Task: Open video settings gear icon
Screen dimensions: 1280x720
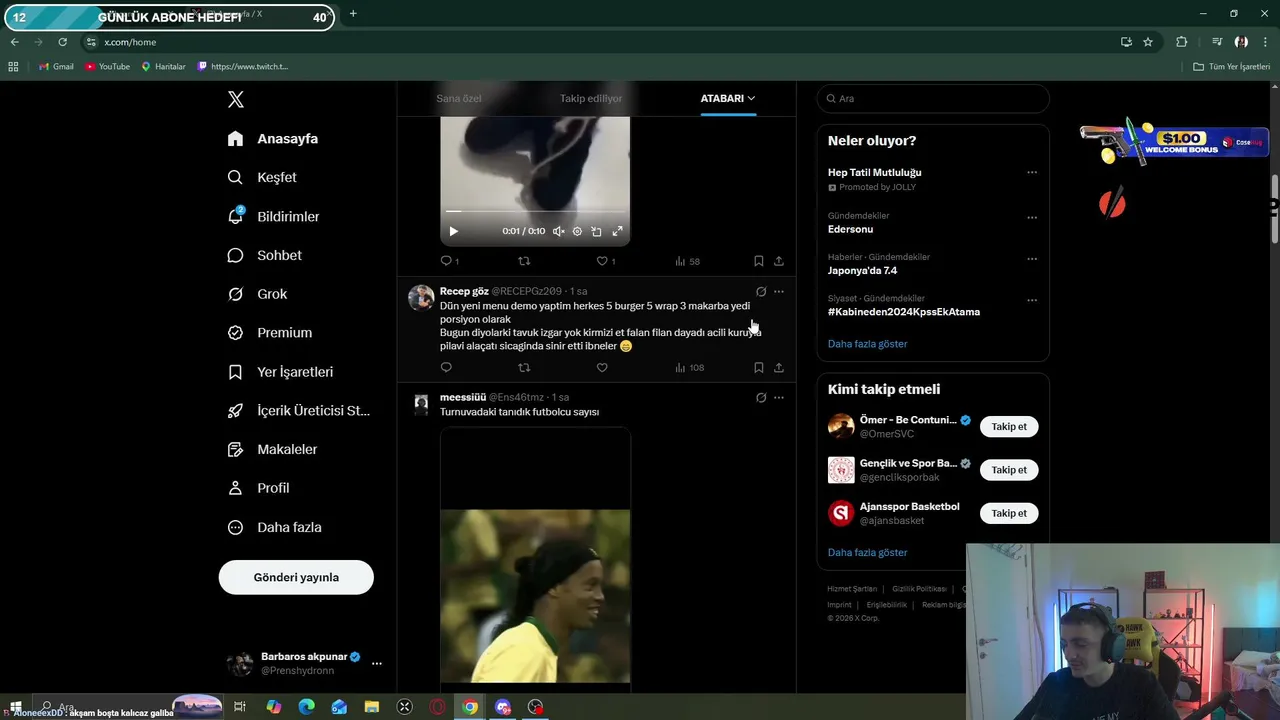Action: coord(577,231)
